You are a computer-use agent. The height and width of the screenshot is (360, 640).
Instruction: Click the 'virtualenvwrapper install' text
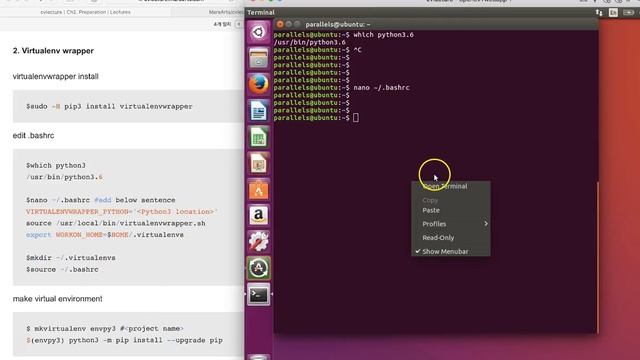[x=56, y=76]
